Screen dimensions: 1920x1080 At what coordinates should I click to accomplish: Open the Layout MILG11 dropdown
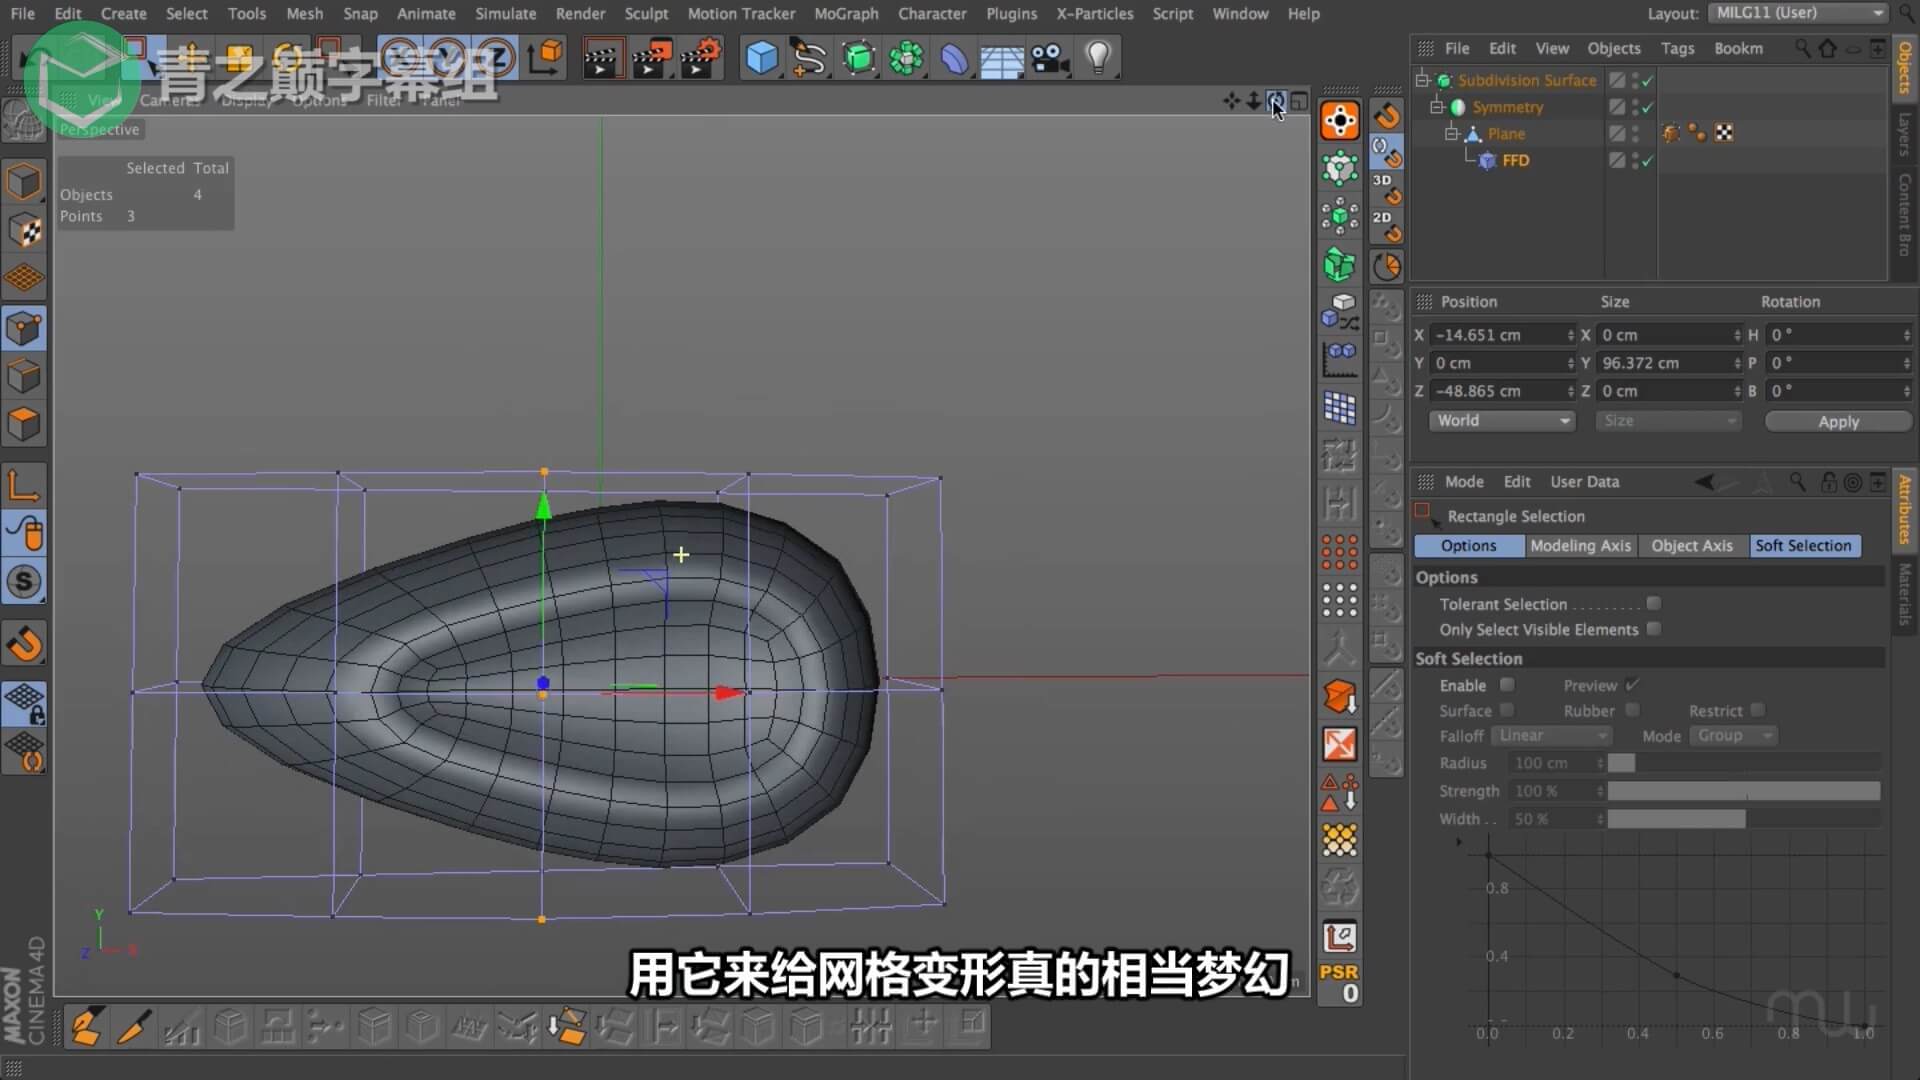1797,13
